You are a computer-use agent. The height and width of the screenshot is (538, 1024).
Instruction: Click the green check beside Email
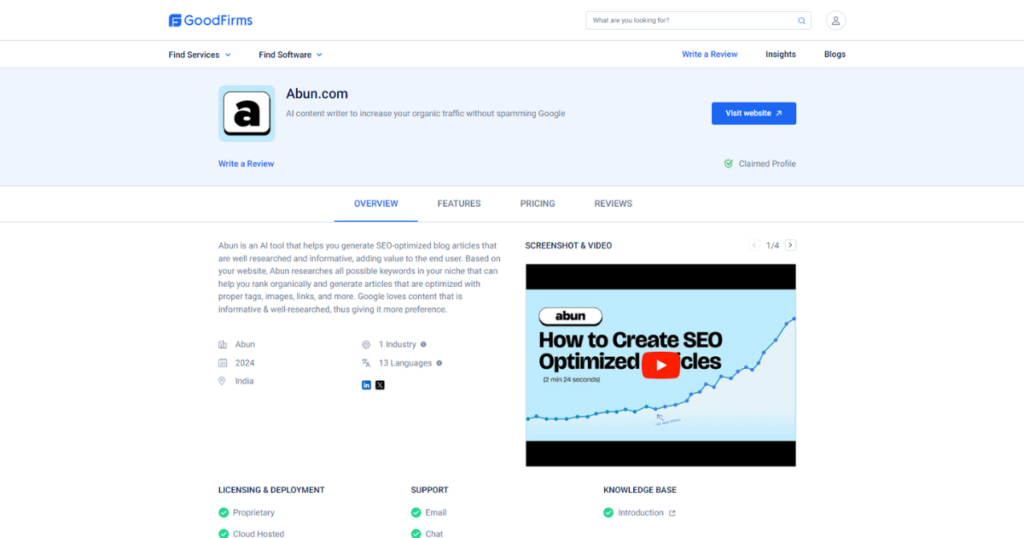click(x=416, y=513)
